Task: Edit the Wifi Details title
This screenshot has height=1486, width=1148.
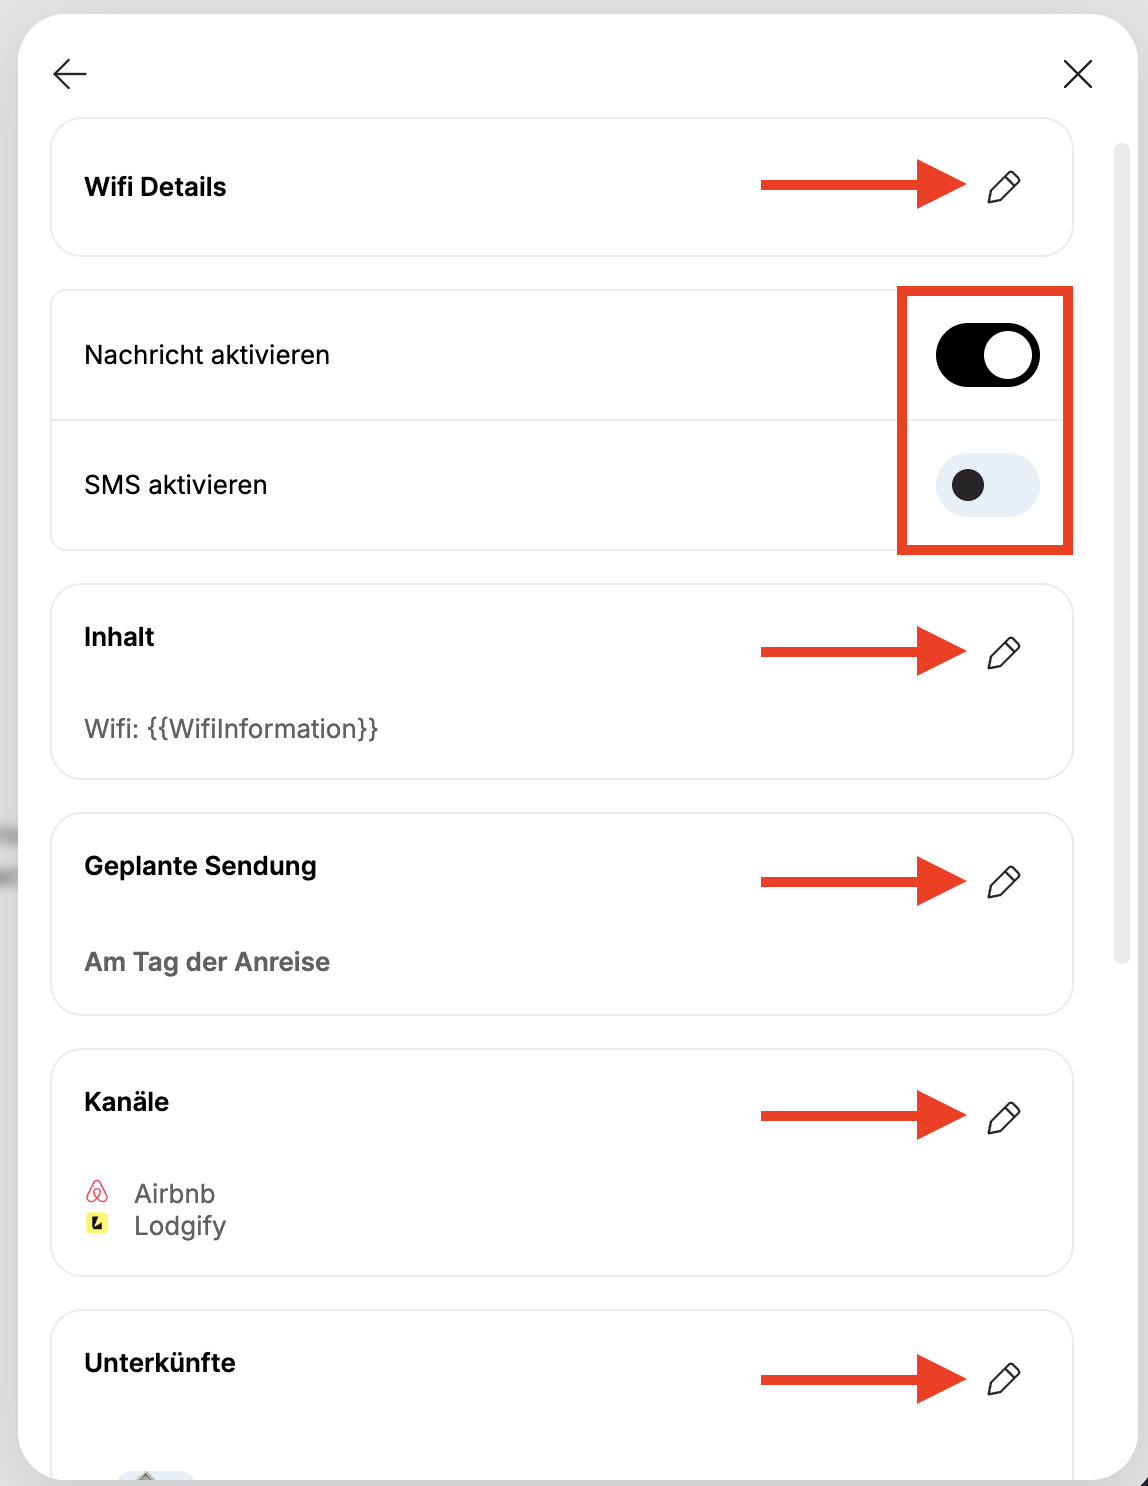Action: point(1004,187)
